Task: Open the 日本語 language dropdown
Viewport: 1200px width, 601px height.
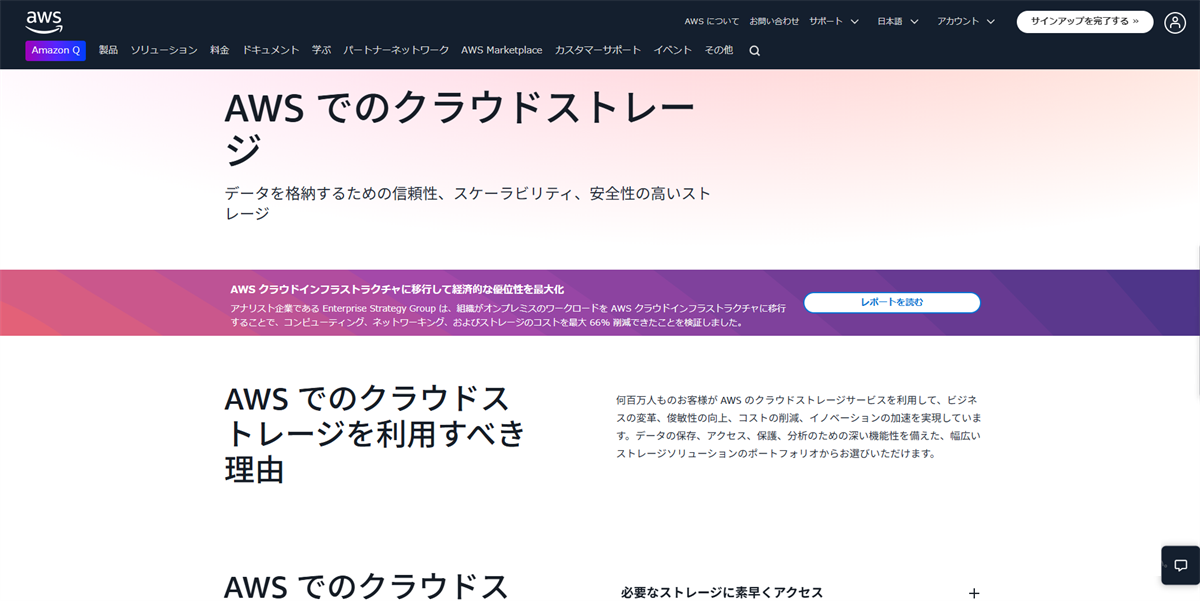Action: point(898,21)
